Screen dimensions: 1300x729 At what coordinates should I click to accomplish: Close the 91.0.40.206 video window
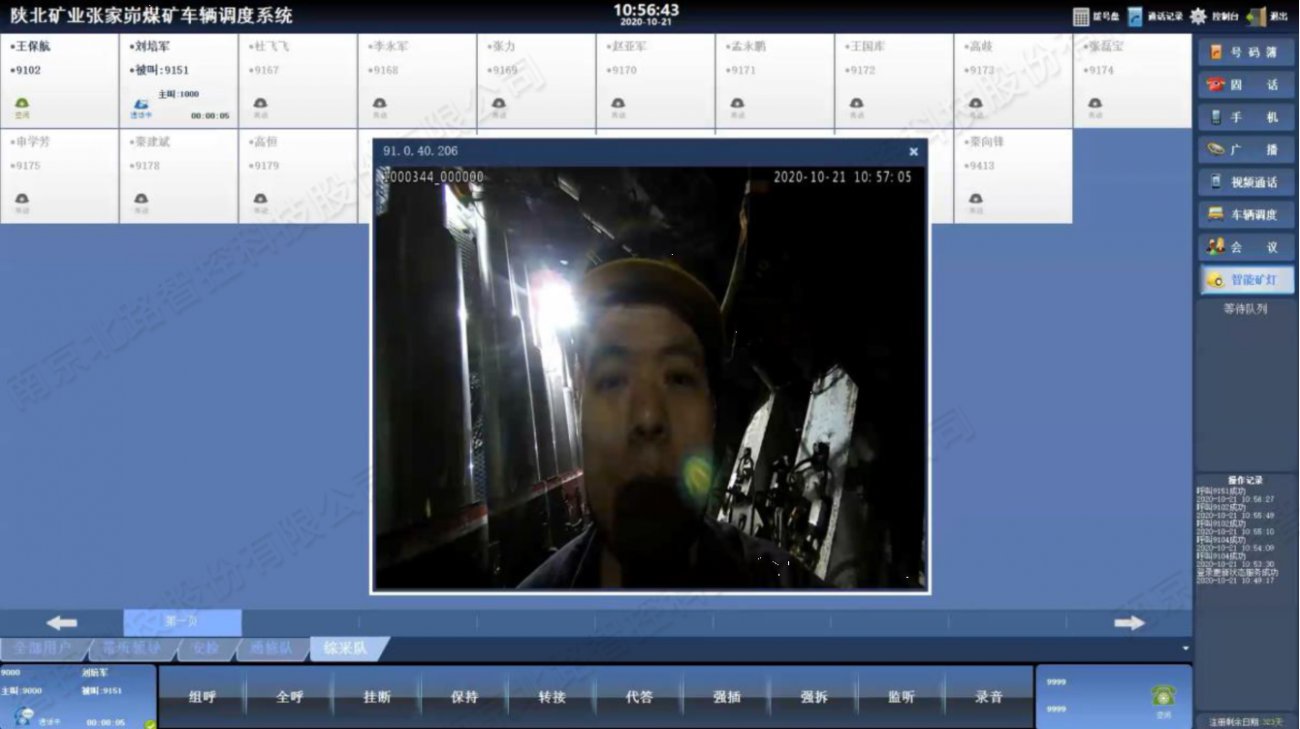[x=913, y=152]
